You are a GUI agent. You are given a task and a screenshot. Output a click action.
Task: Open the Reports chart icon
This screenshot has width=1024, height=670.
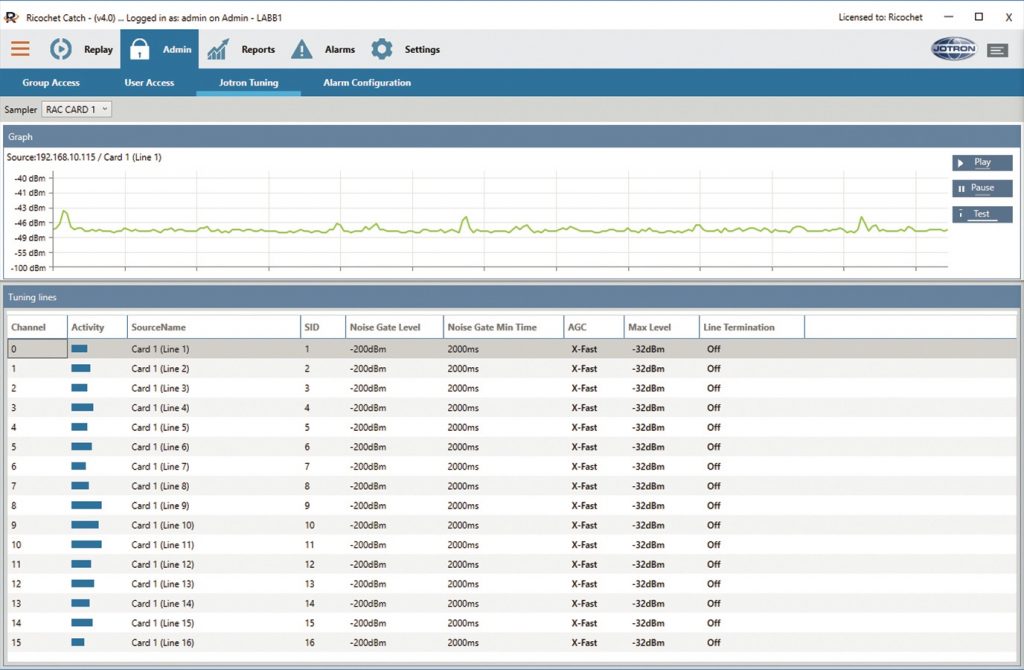(219, 49)
